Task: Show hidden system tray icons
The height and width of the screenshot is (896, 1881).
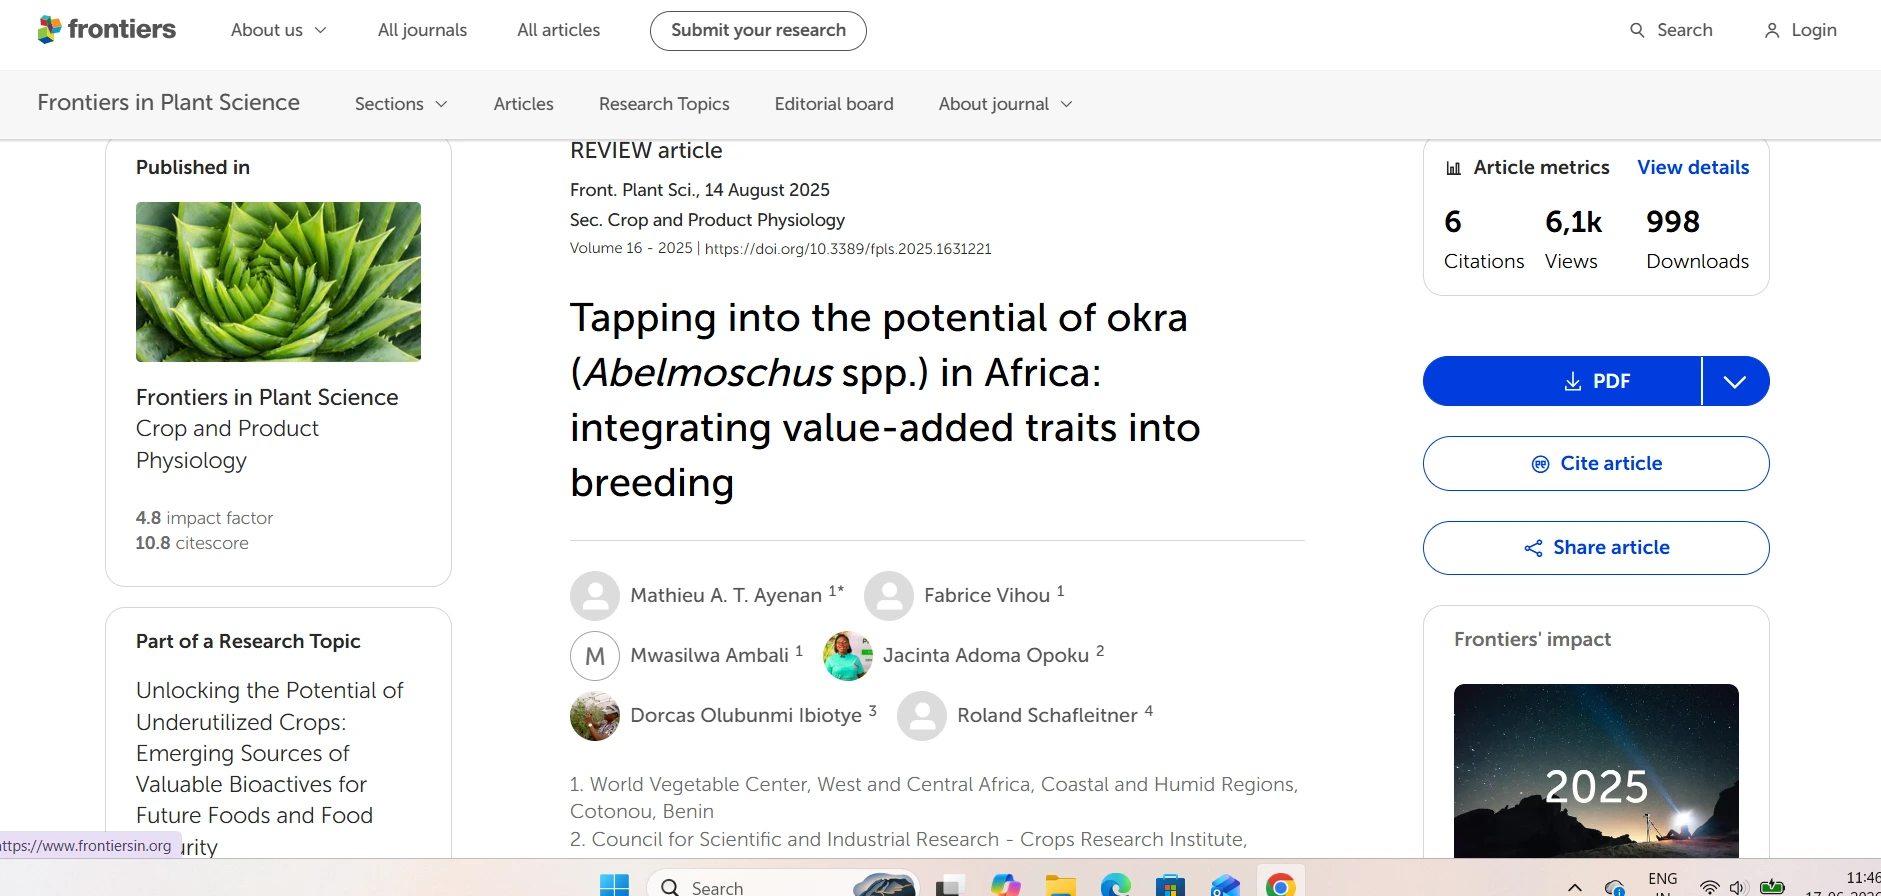Action: pyautogui.click(x=1575, y=887)
